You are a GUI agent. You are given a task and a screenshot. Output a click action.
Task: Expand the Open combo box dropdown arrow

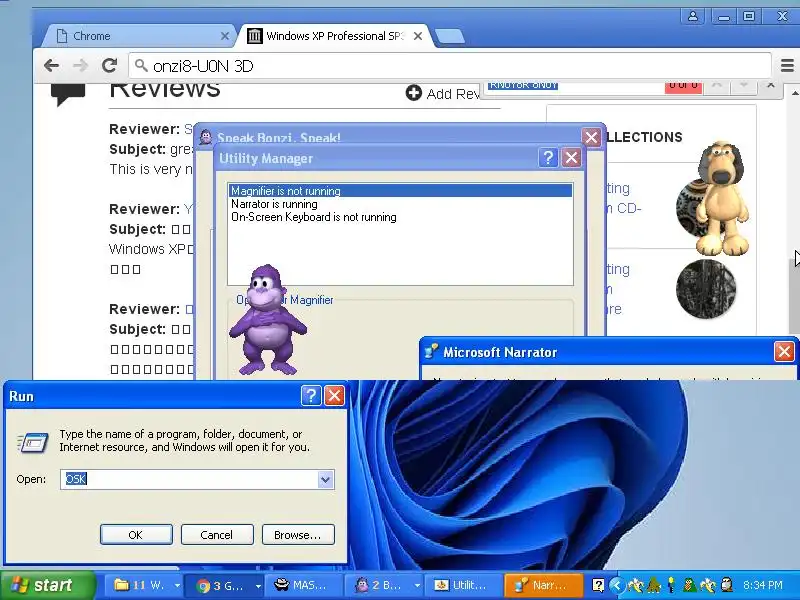click(325, 479)
